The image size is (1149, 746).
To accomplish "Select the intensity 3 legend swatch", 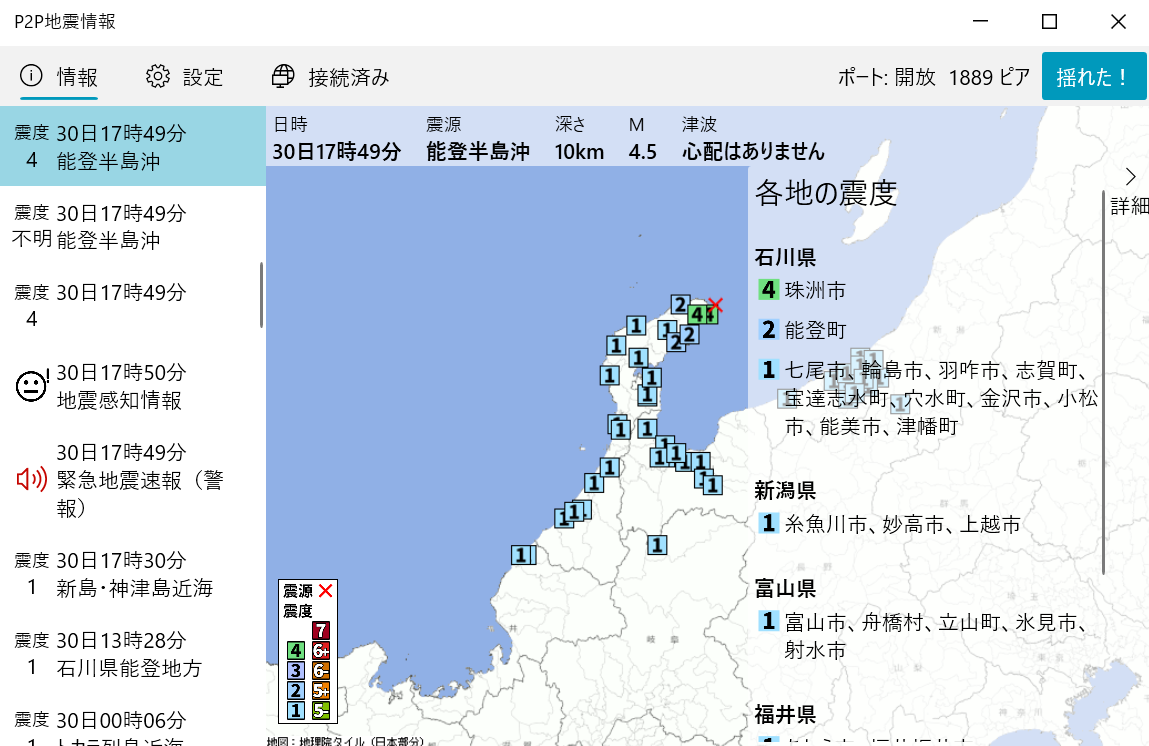I will pos(295,670).
